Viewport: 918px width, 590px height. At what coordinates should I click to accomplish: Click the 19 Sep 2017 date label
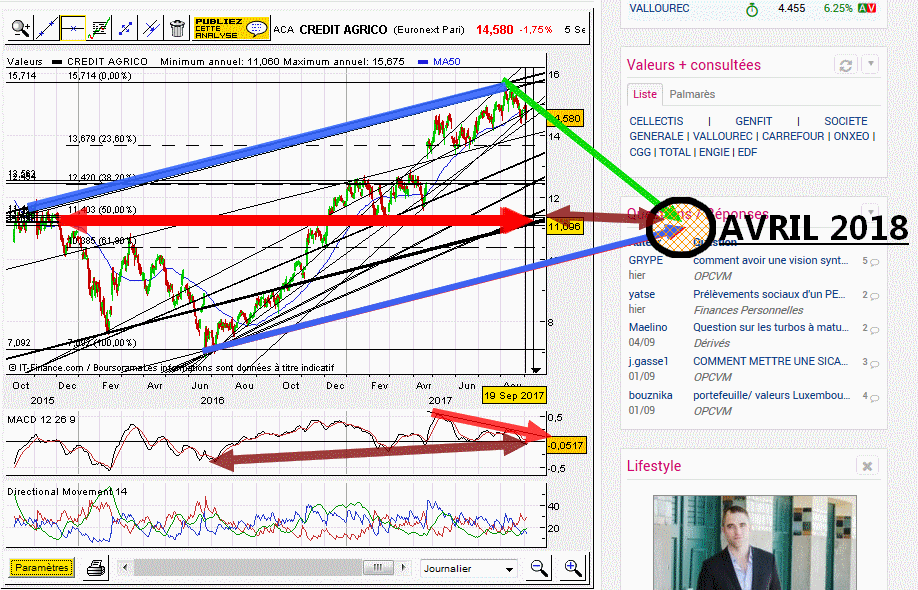click(514, 395)
